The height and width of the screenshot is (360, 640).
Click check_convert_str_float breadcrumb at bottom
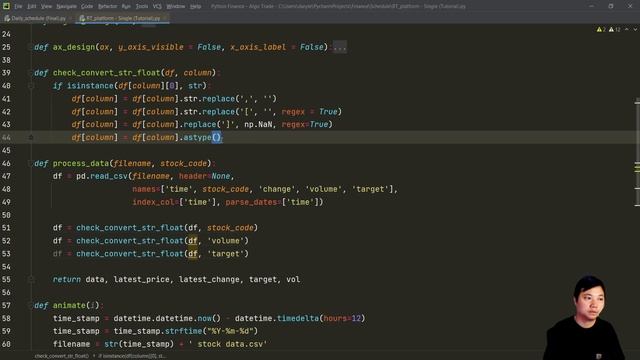[62, 356]
